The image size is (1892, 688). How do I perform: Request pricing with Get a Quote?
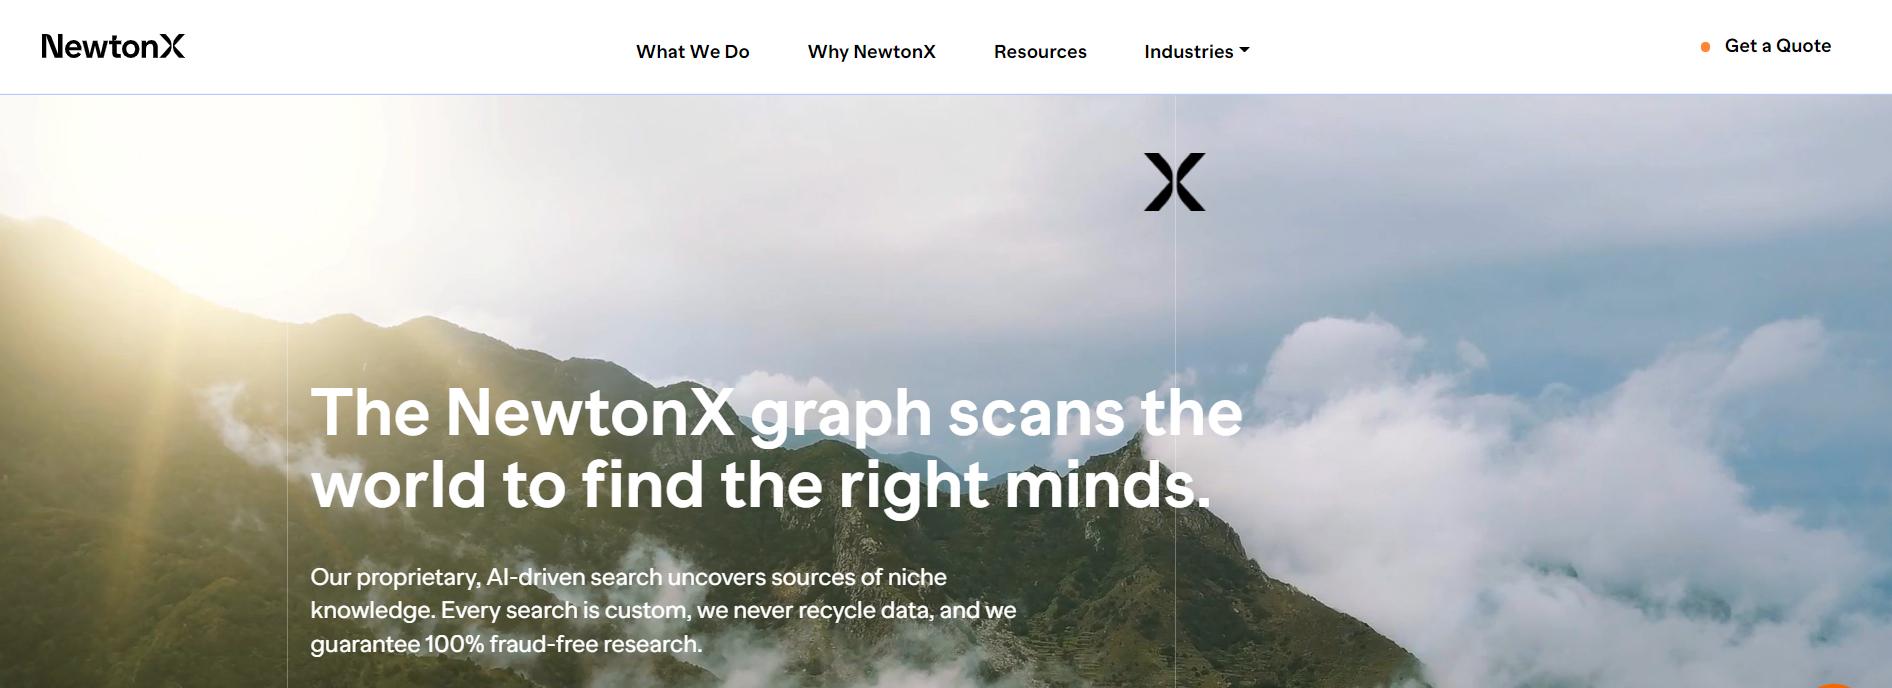tap(1777, 46)
